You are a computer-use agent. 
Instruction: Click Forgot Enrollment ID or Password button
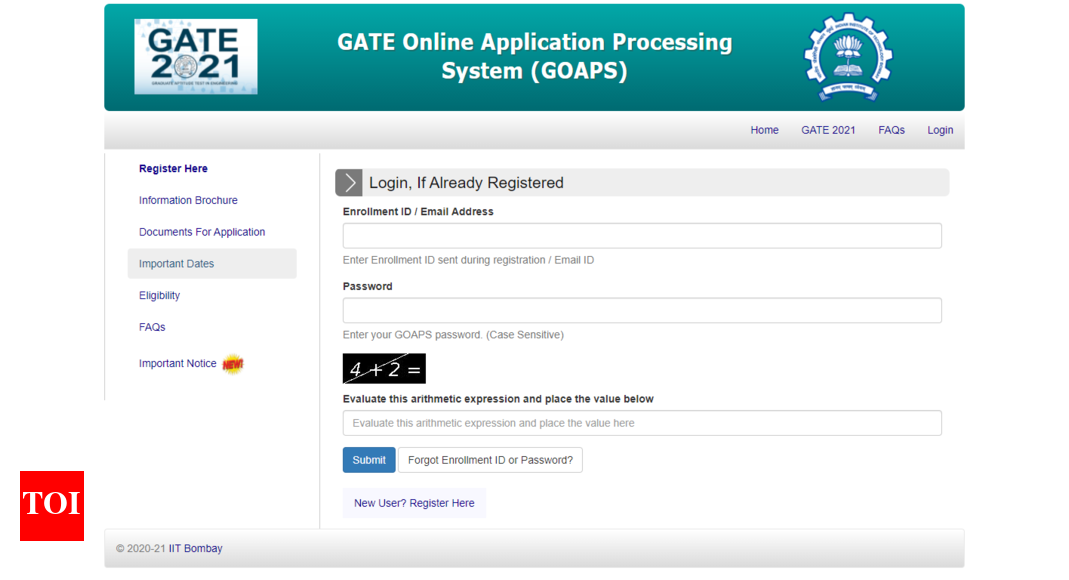tap(490, 460)
